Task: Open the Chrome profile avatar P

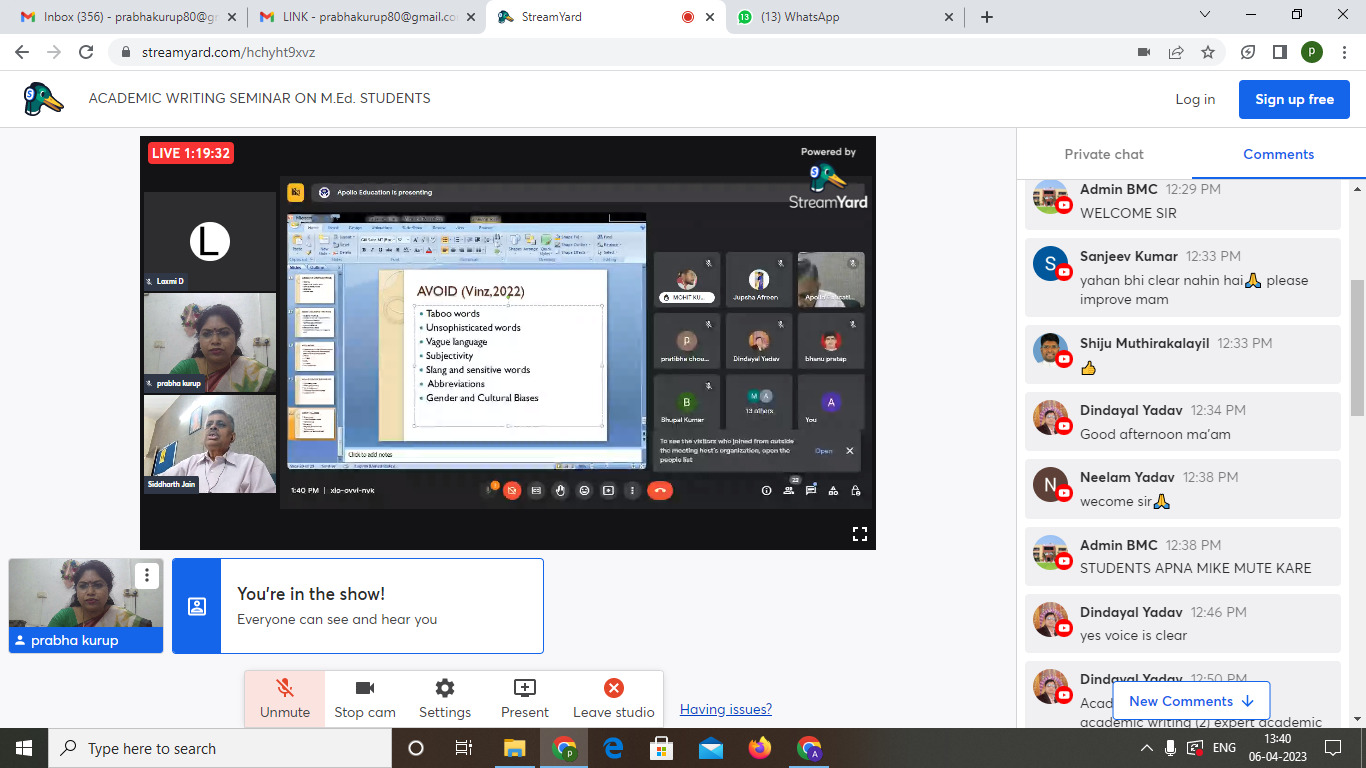Action: (x=1312, y=52)
